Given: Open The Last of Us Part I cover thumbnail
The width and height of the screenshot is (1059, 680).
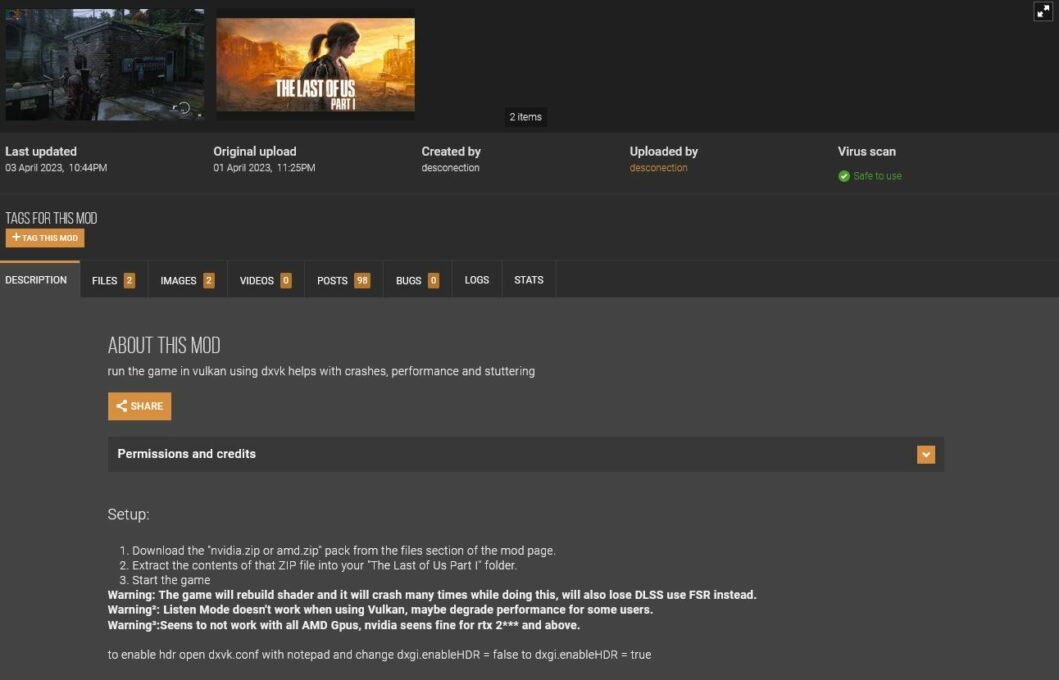Looking at the screenshot, I should 315,65.
